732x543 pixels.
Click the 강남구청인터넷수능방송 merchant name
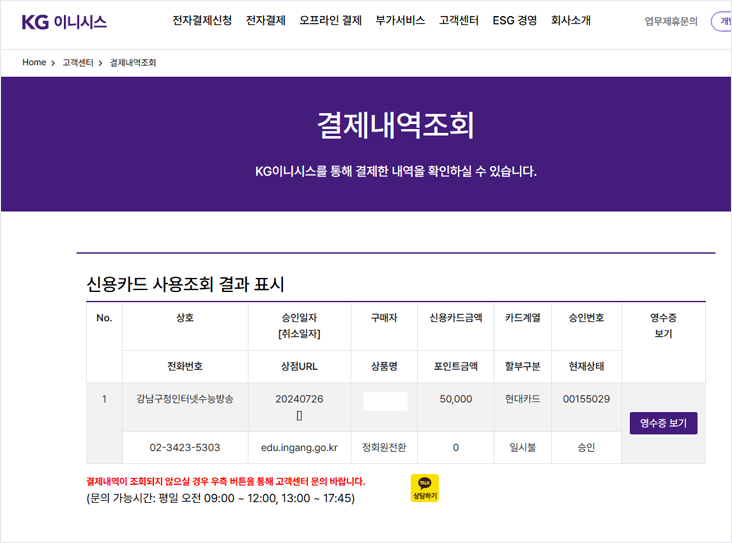[x=185, y=399]
